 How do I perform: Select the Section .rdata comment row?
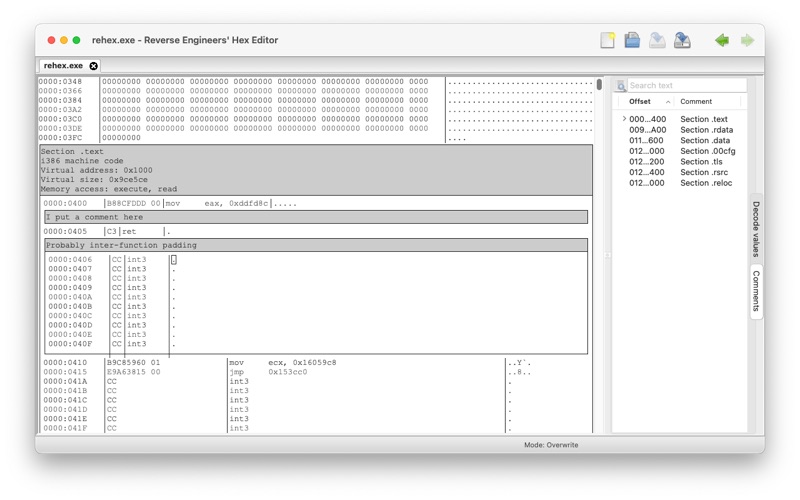click(x=681, y=130)
